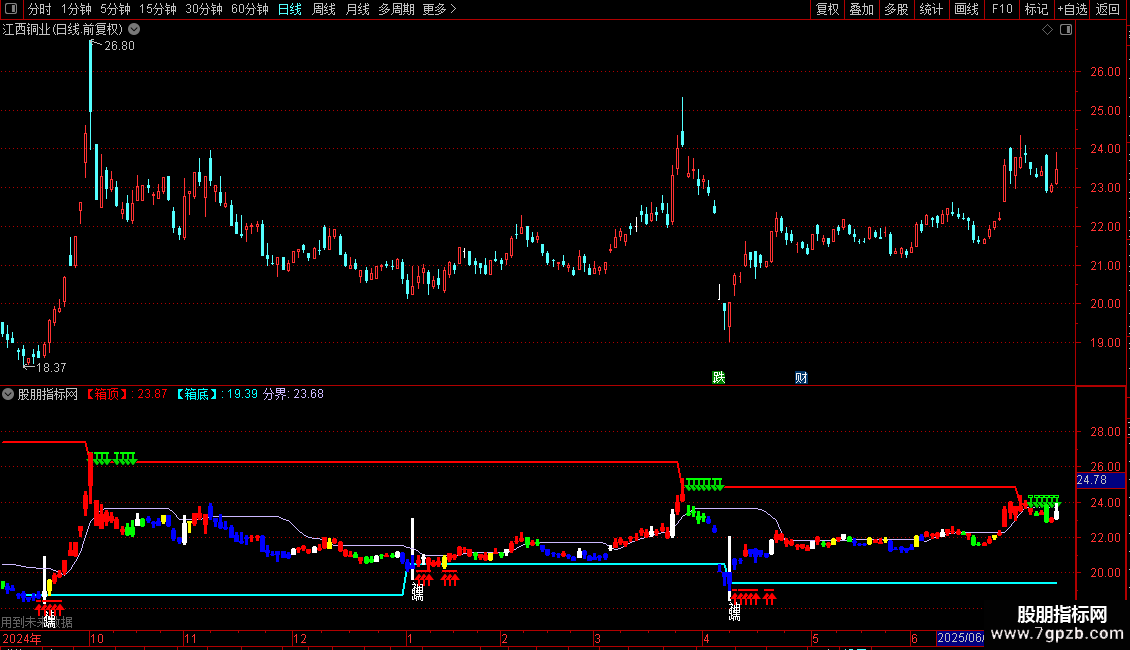Viewport: 1130px width, 650px height.
Task: Open the 江西铜业 chart title dropdown
Action: coord(134,30)
